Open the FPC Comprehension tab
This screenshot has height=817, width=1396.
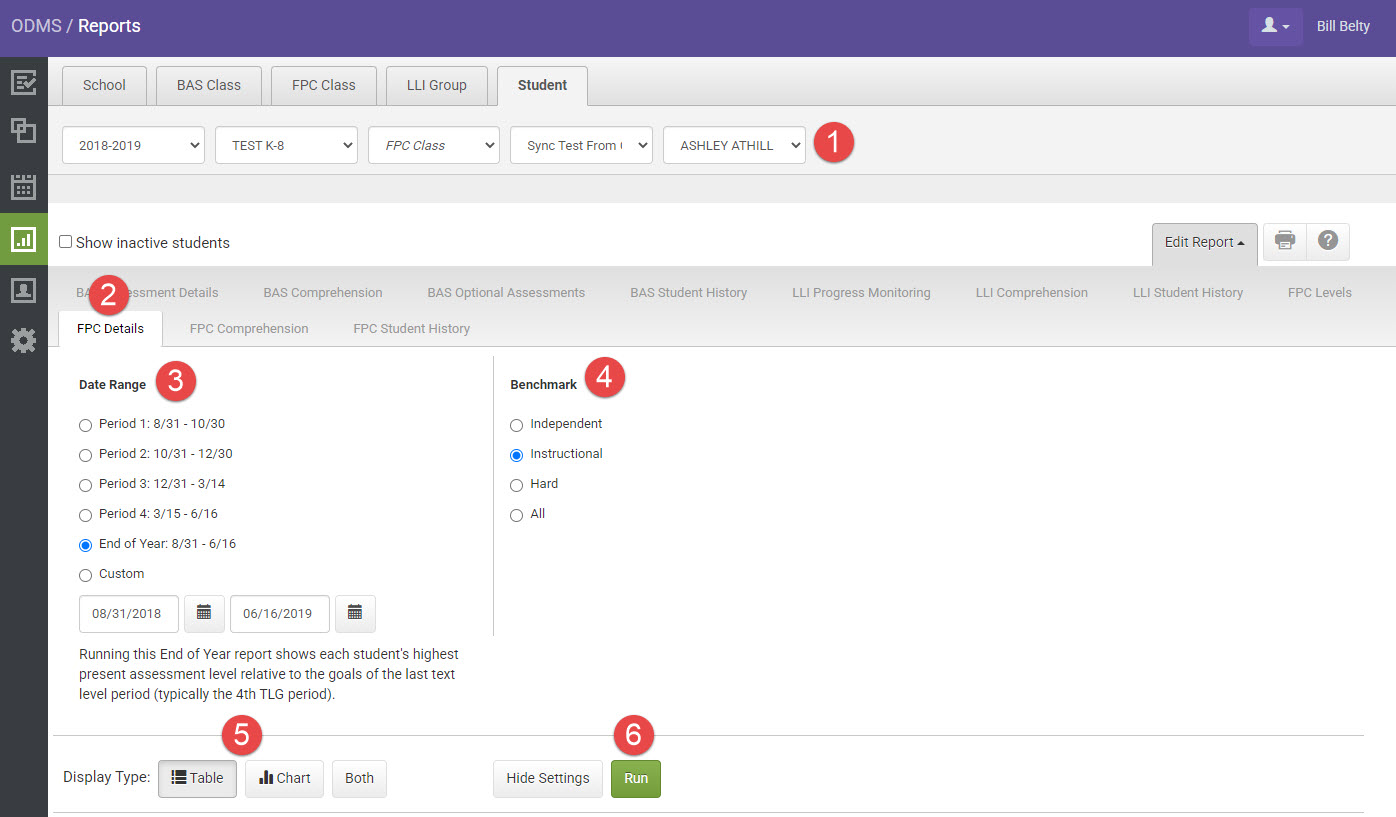249,328
